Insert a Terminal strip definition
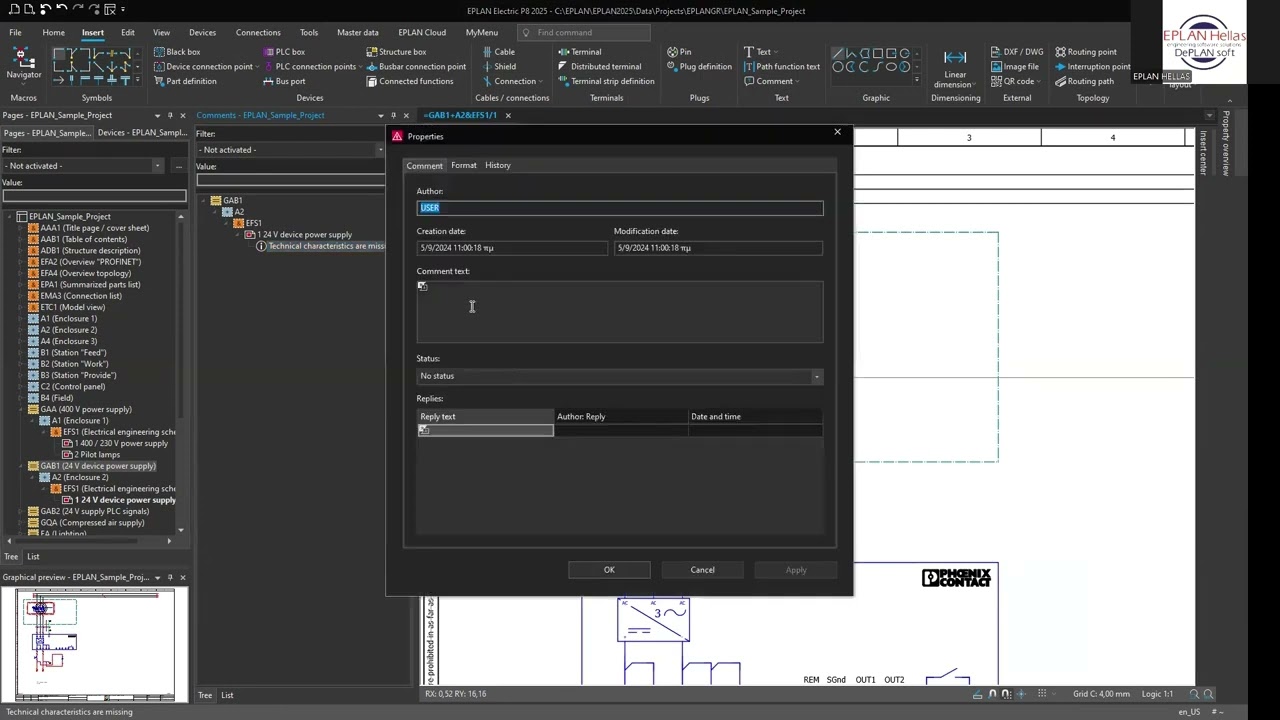 [x=606, y=81]
